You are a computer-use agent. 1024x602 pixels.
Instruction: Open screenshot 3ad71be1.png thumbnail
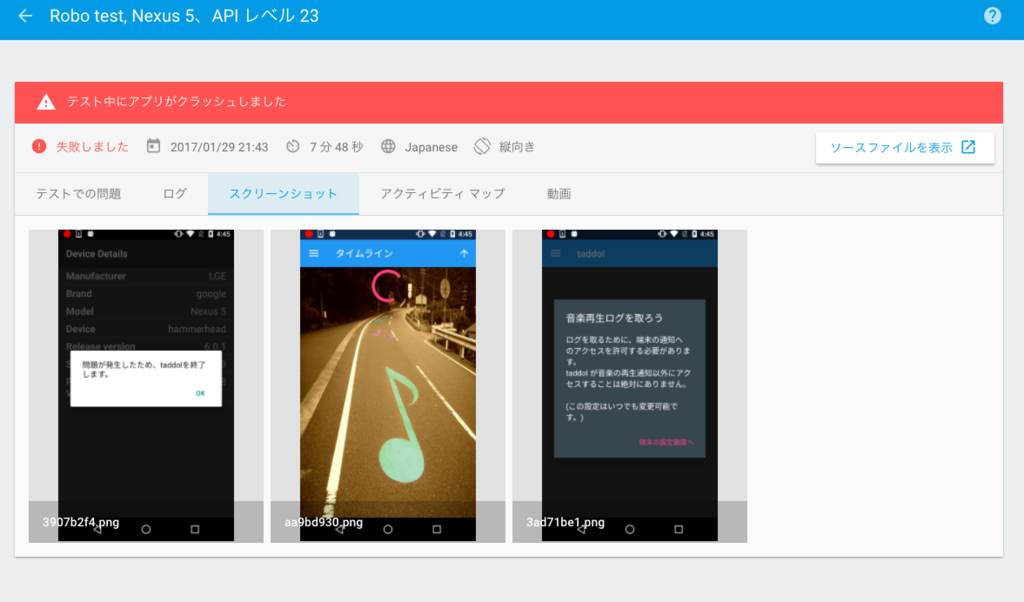(630, 386)
